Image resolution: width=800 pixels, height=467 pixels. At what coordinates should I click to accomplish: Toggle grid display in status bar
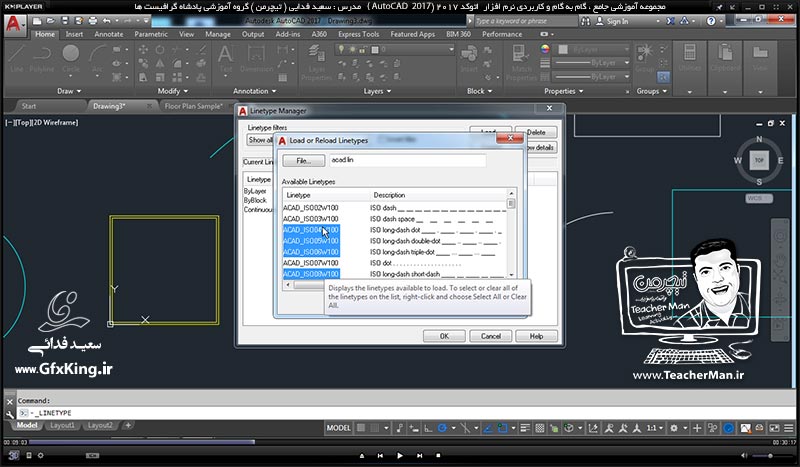361,428
